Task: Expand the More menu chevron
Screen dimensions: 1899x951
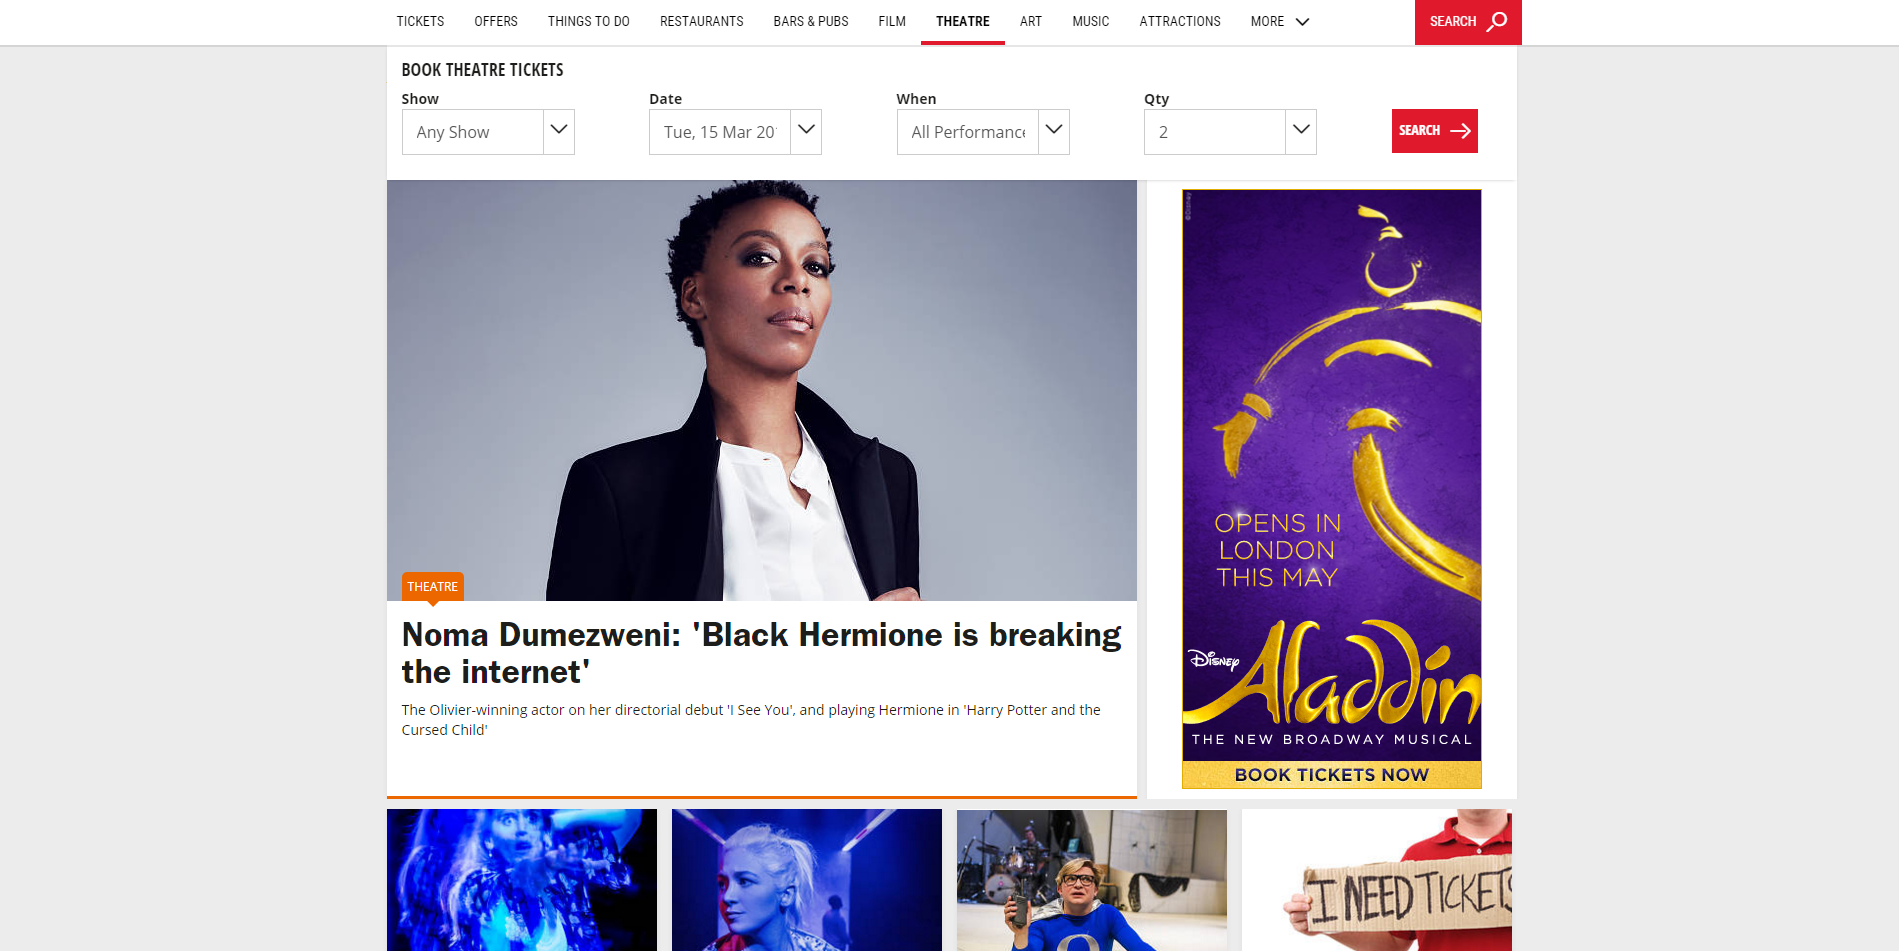Action: tap(1302, 22)
